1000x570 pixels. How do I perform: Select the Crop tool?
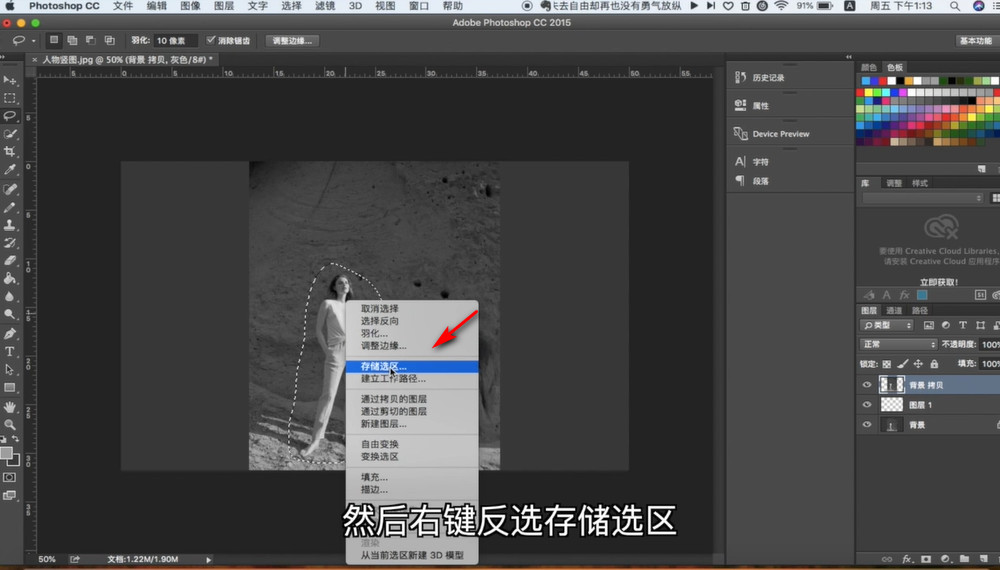(10, 152)
